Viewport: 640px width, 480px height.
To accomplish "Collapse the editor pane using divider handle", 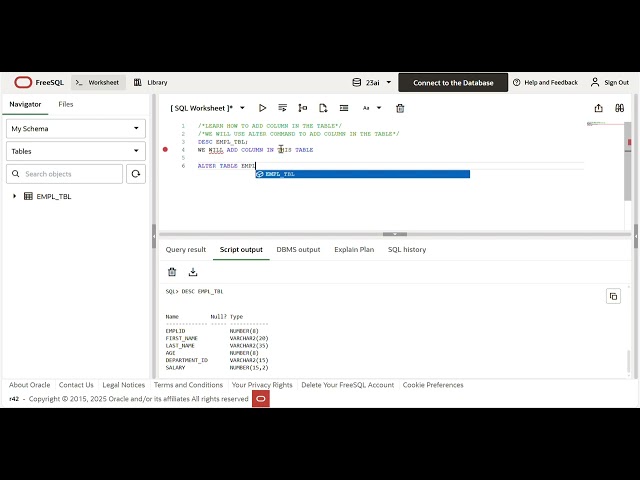I will point(395,234).
